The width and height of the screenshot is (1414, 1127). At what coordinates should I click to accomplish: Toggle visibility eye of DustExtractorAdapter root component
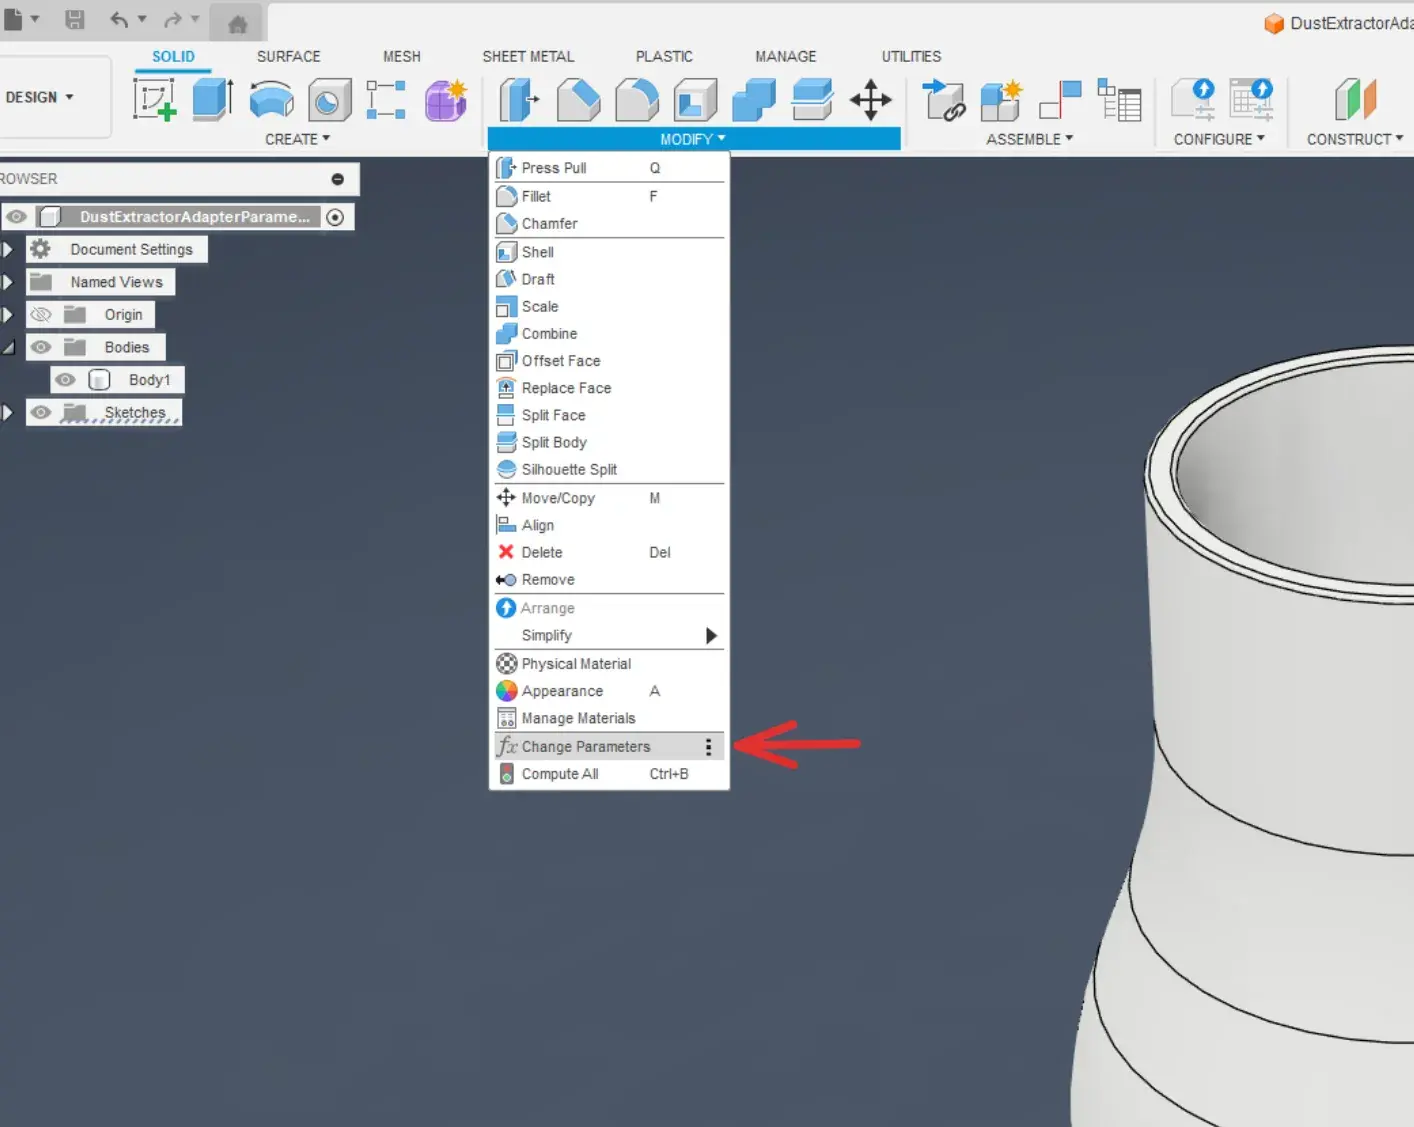point(17,216)
